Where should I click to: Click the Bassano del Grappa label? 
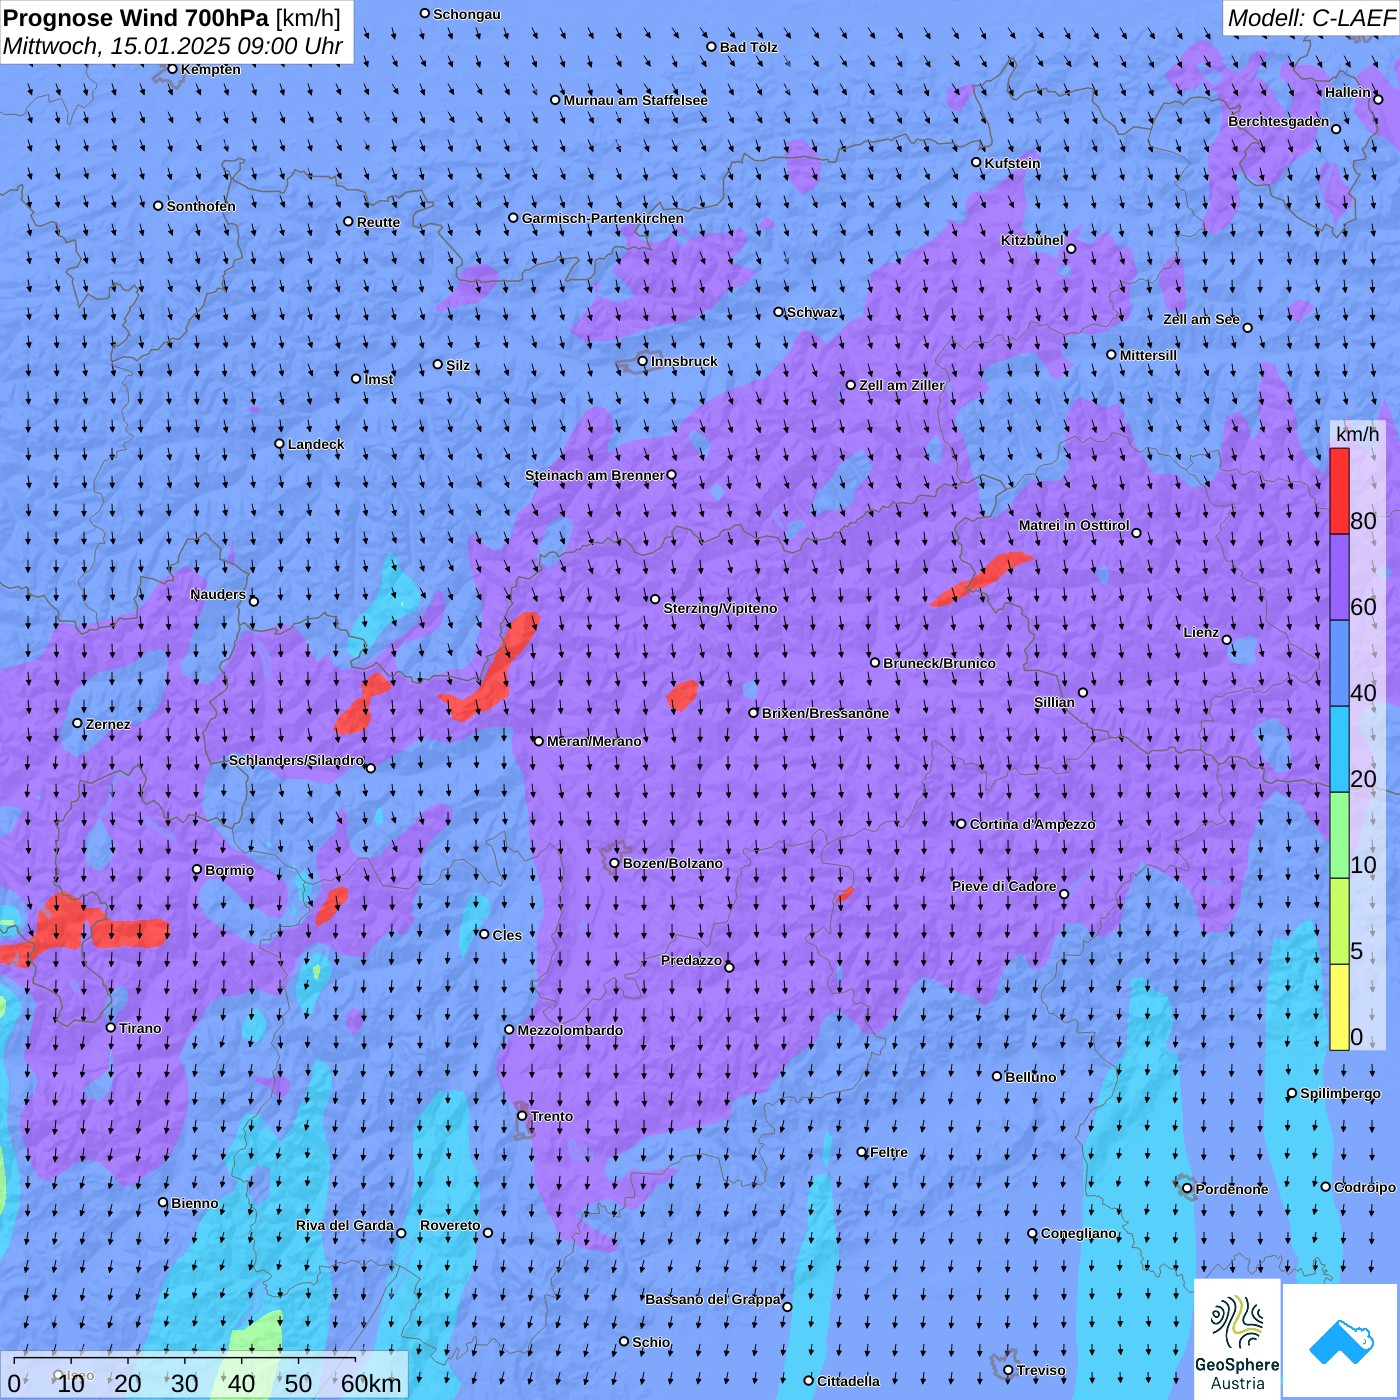coord(713,1299)
